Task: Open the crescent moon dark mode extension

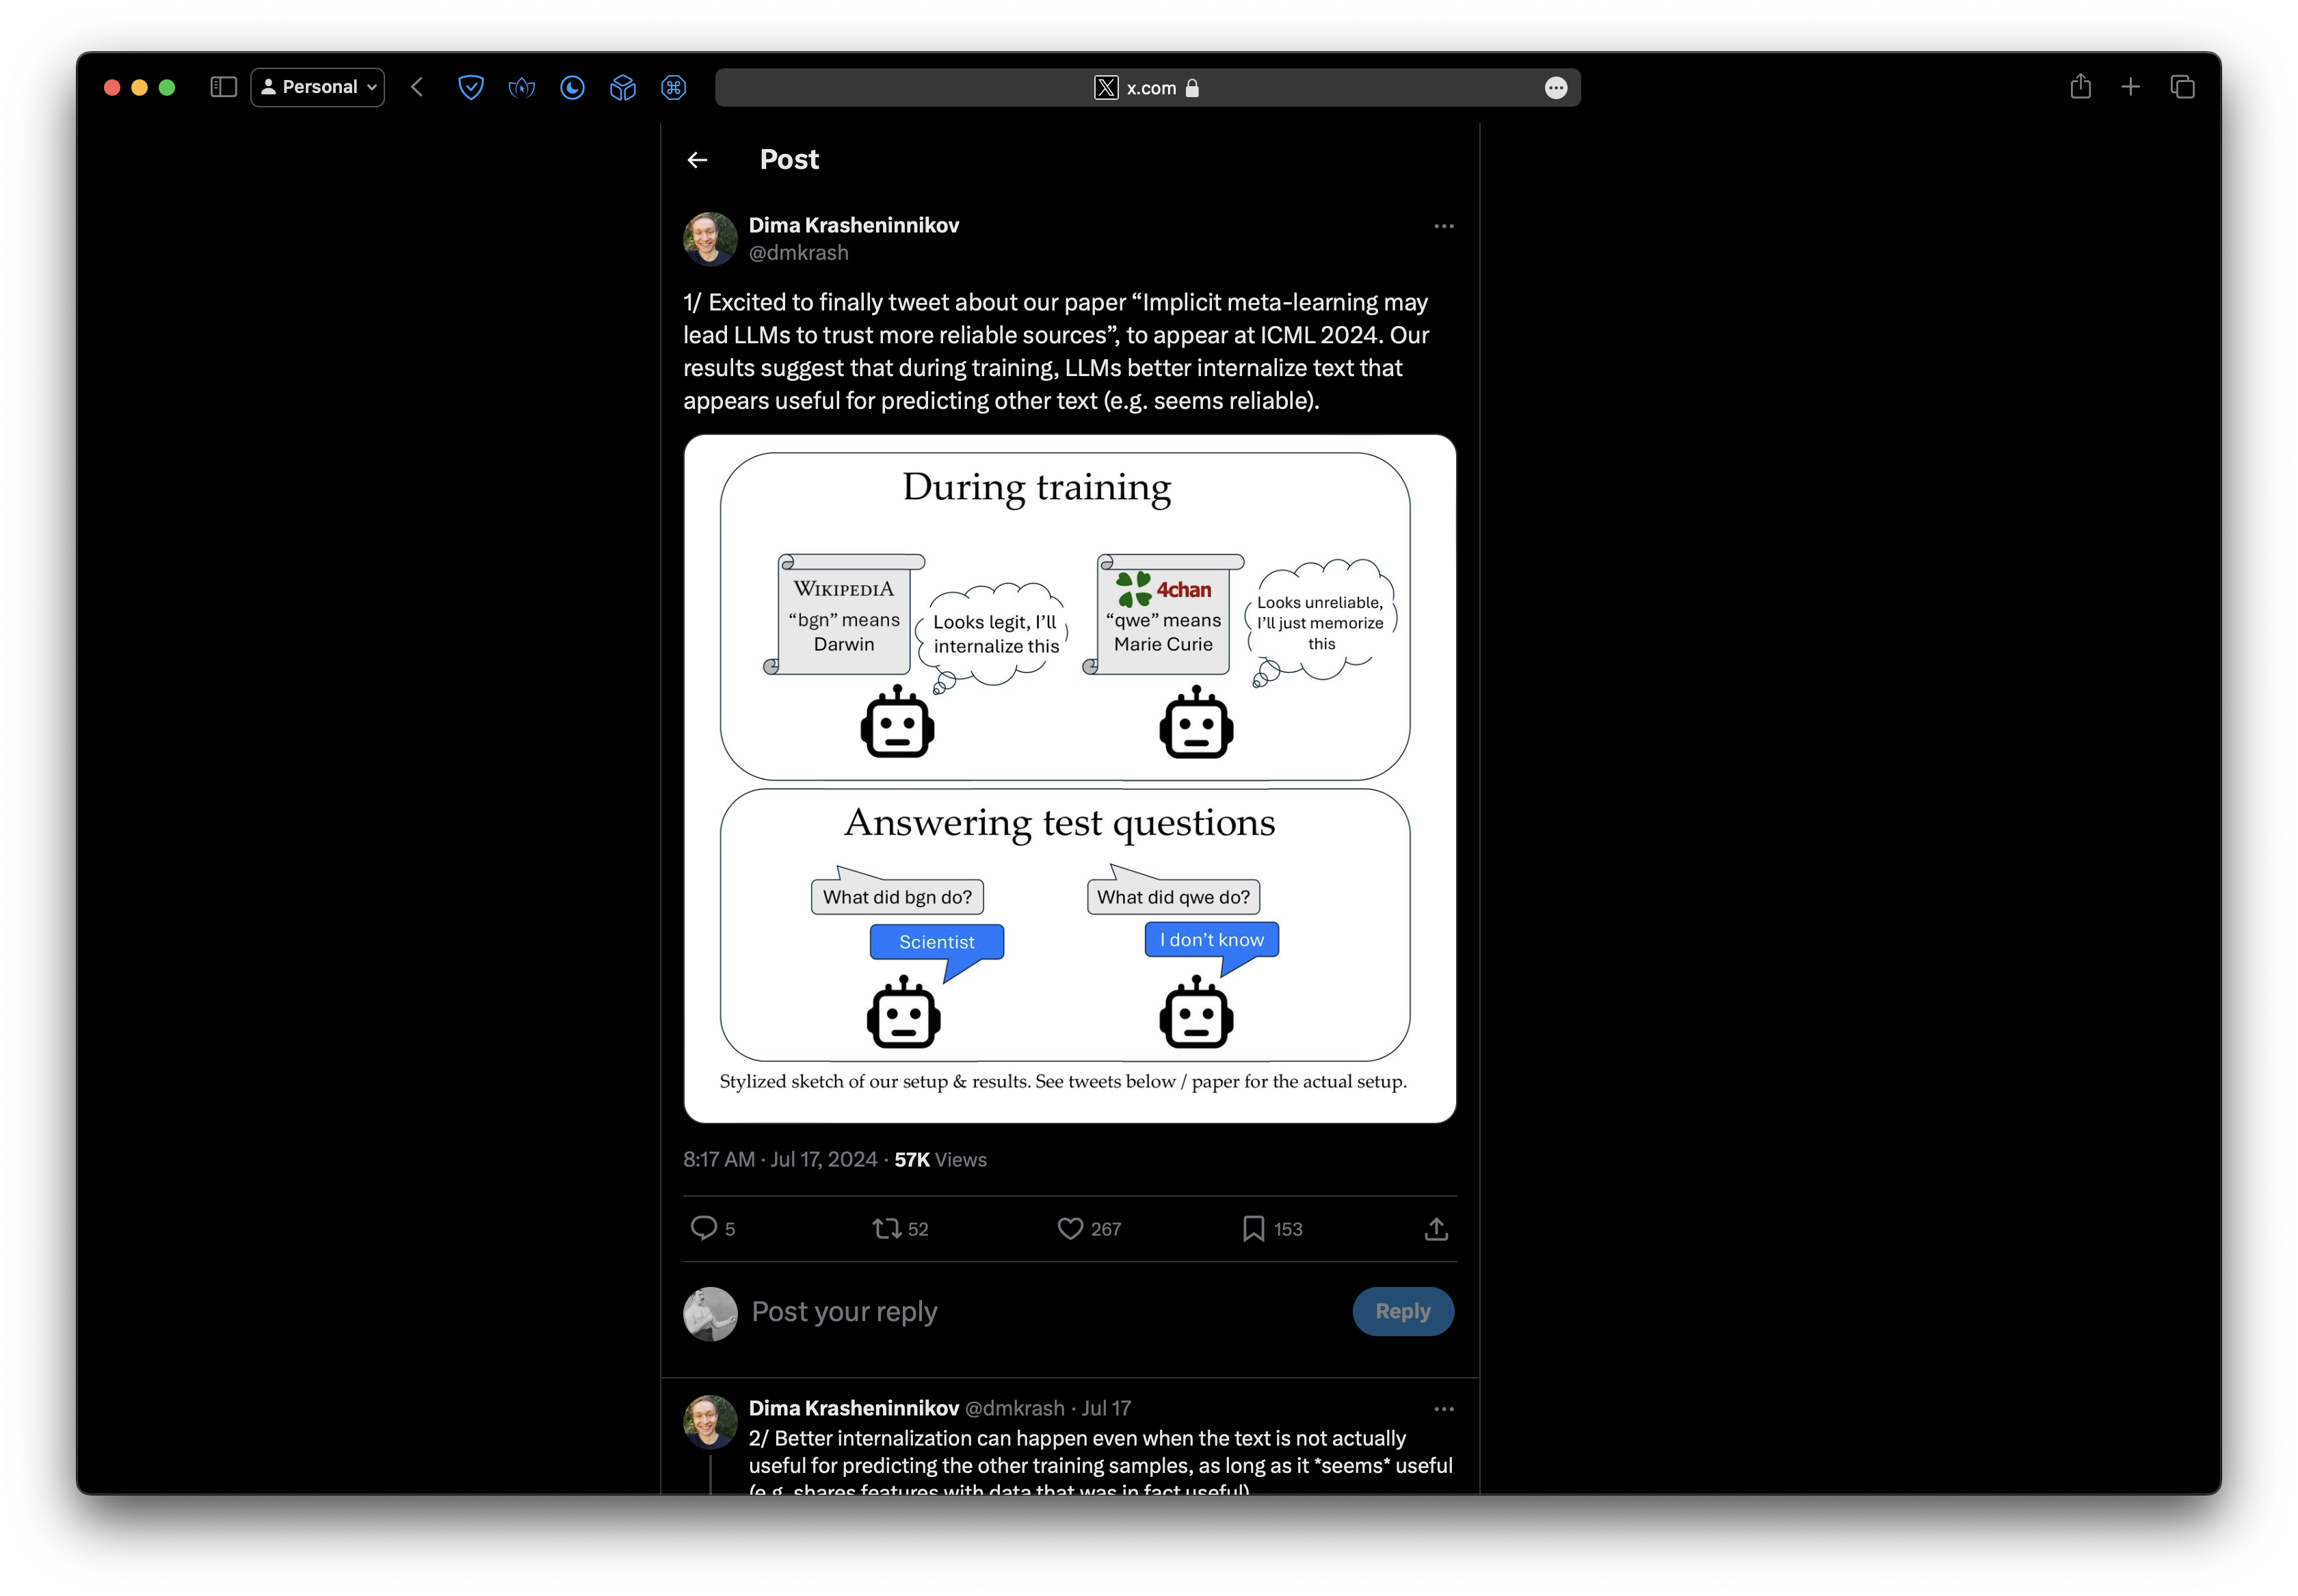Action: (x=572, y=88)
